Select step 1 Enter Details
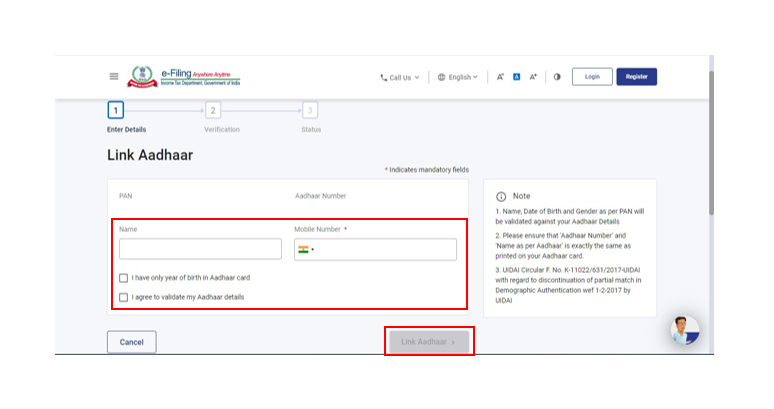The height and width of the screenshot is (409, 774). 115,110
